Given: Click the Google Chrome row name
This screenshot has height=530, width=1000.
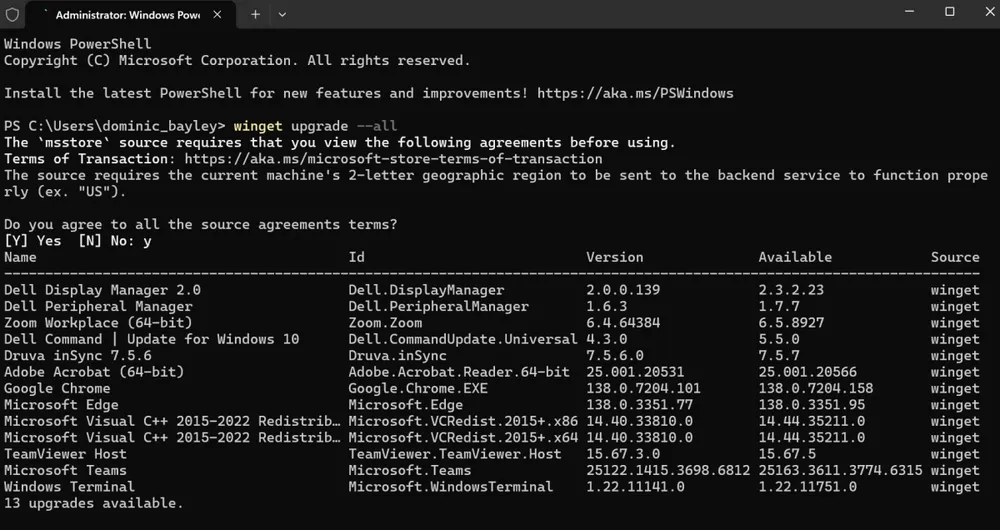Looking at the screenshot, I should pyautogui.click(x=57, y=388).
